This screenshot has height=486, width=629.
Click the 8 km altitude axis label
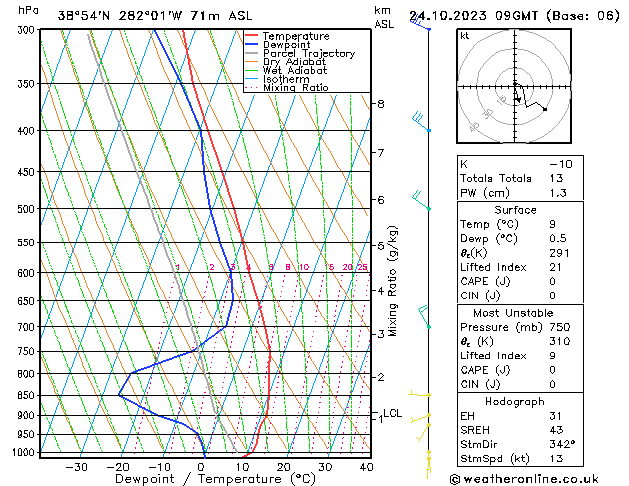click(x=381, y=103)
